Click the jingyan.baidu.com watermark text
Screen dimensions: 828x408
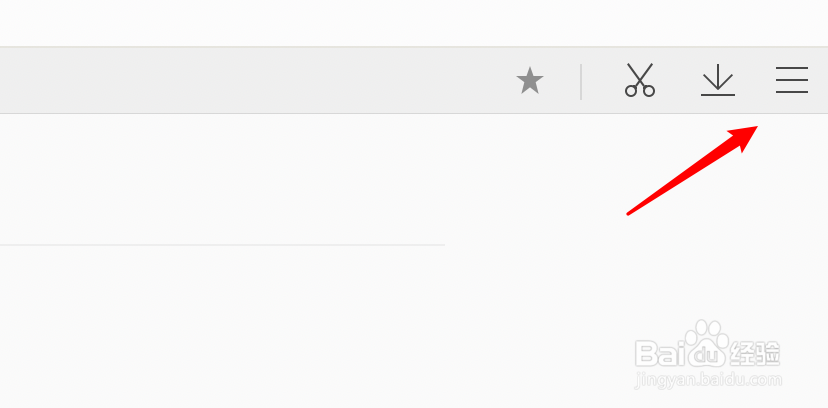(x=708, y=380)
